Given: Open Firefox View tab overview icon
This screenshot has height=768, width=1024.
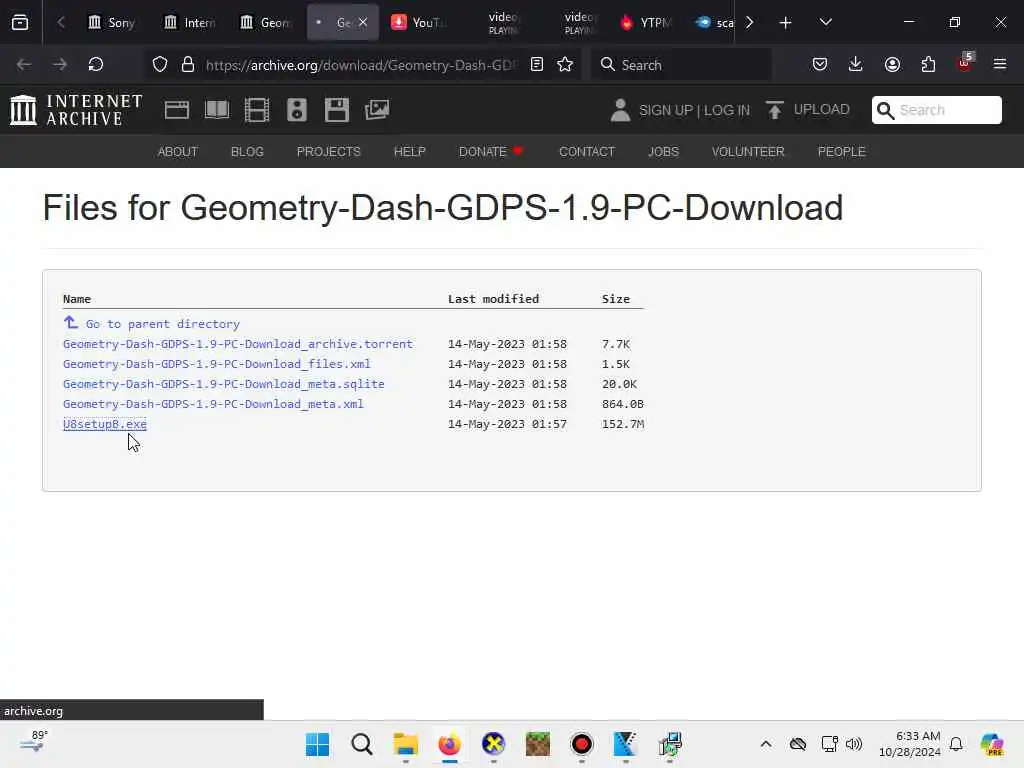Looking at the screenshot, I should [x=20, y=22].
